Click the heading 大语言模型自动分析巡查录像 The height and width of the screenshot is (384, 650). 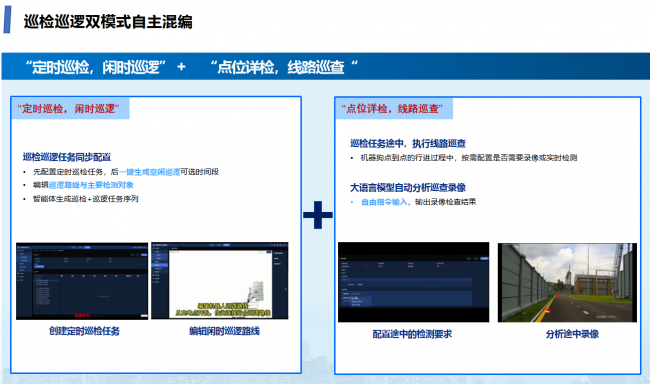(408, 187)
